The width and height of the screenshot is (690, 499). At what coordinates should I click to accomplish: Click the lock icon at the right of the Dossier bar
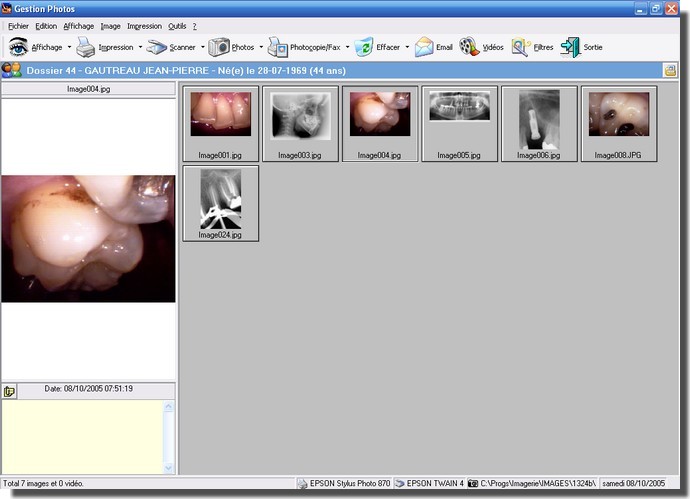coord(669,70)
